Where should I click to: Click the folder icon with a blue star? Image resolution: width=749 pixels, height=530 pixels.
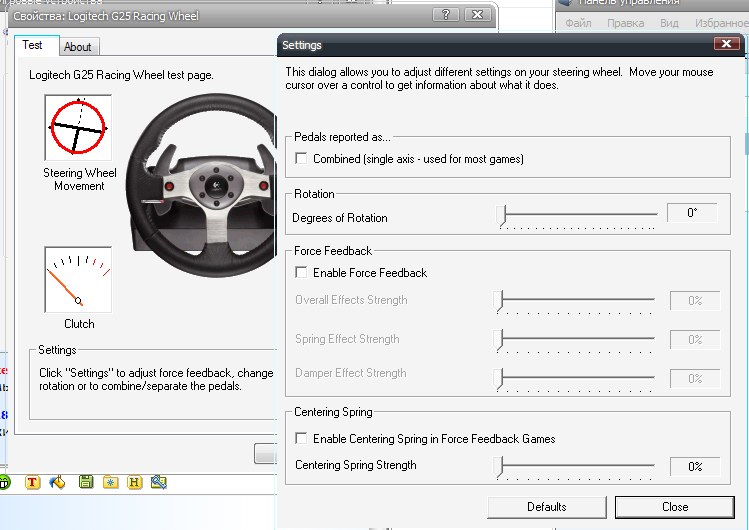(110, 482)
